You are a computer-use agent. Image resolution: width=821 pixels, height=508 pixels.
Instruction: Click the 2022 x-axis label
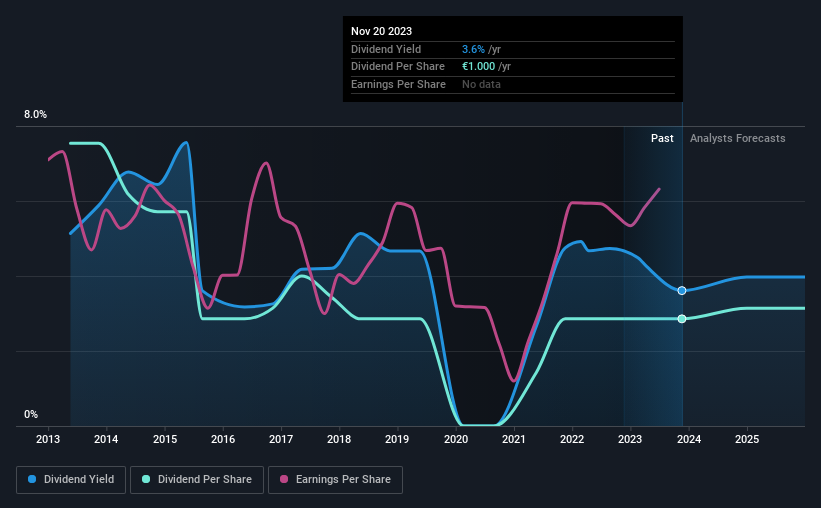[x=572, y=439]
